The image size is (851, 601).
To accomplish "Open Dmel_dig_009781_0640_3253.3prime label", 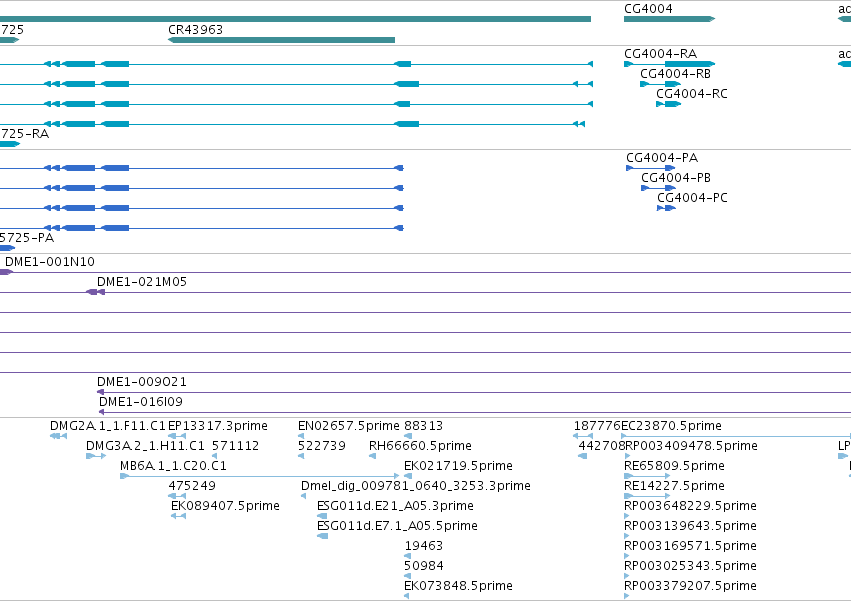I will pos(416,486).
